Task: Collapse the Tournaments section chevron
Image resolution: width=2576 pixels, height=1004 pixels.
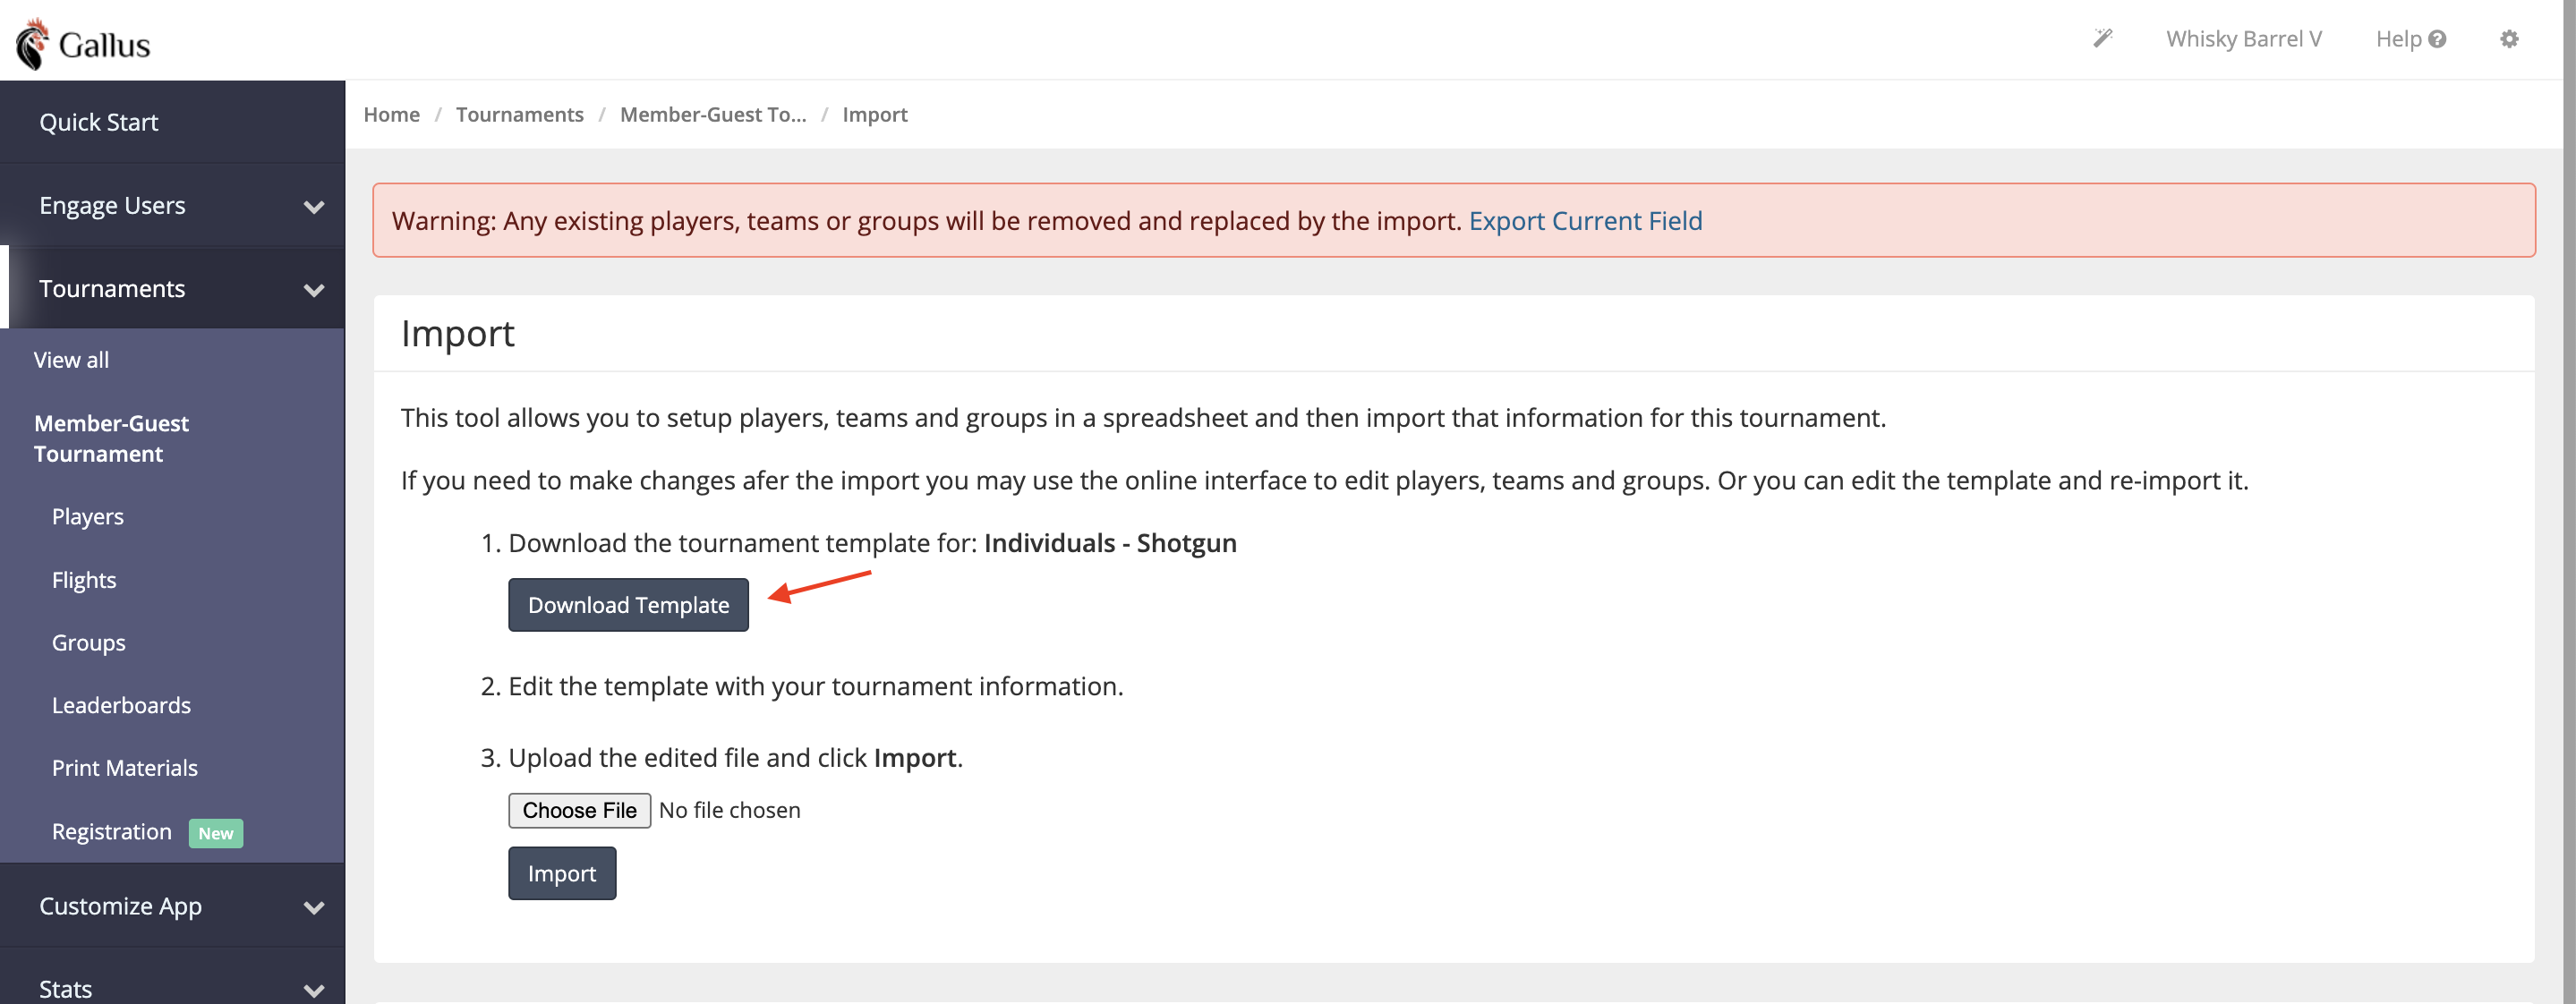Action: pyautogui.click(x=314, y=290)
